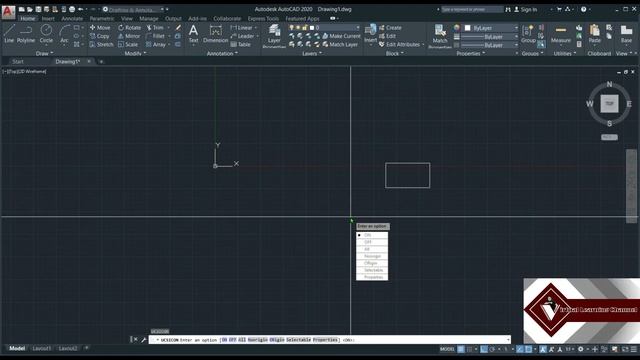Expand the Modify panel
The height and width of the screenshot is (360, 640).
point(135,53)
